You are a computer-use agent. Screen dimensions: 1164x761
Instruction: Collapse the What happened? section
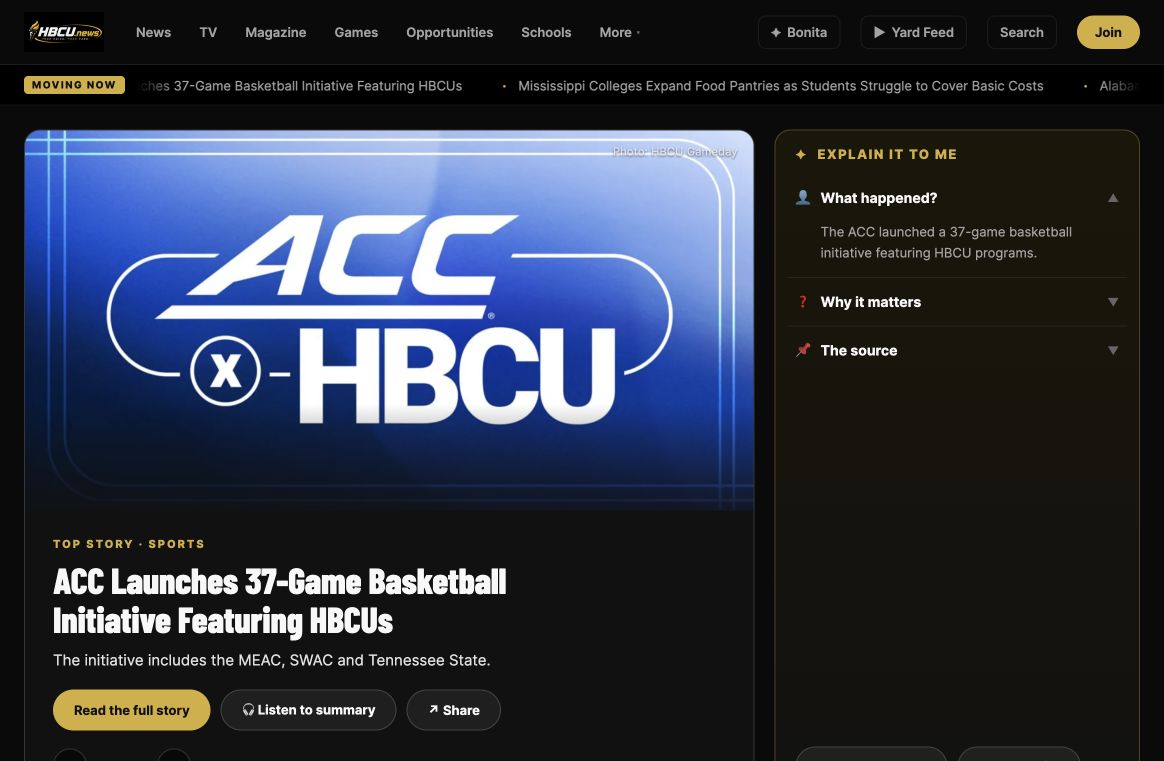coord(957,198)
